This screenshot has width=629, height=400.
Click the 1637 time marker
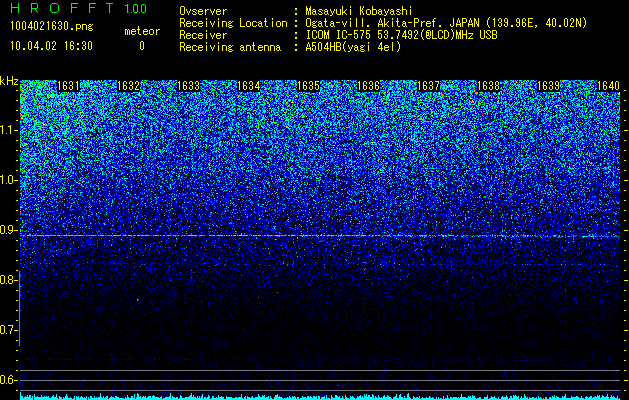coord(429,86)
